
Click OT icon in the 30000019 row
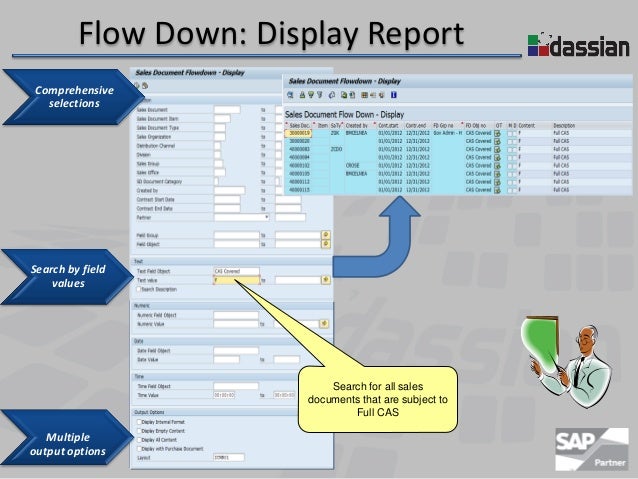point(498,133)
